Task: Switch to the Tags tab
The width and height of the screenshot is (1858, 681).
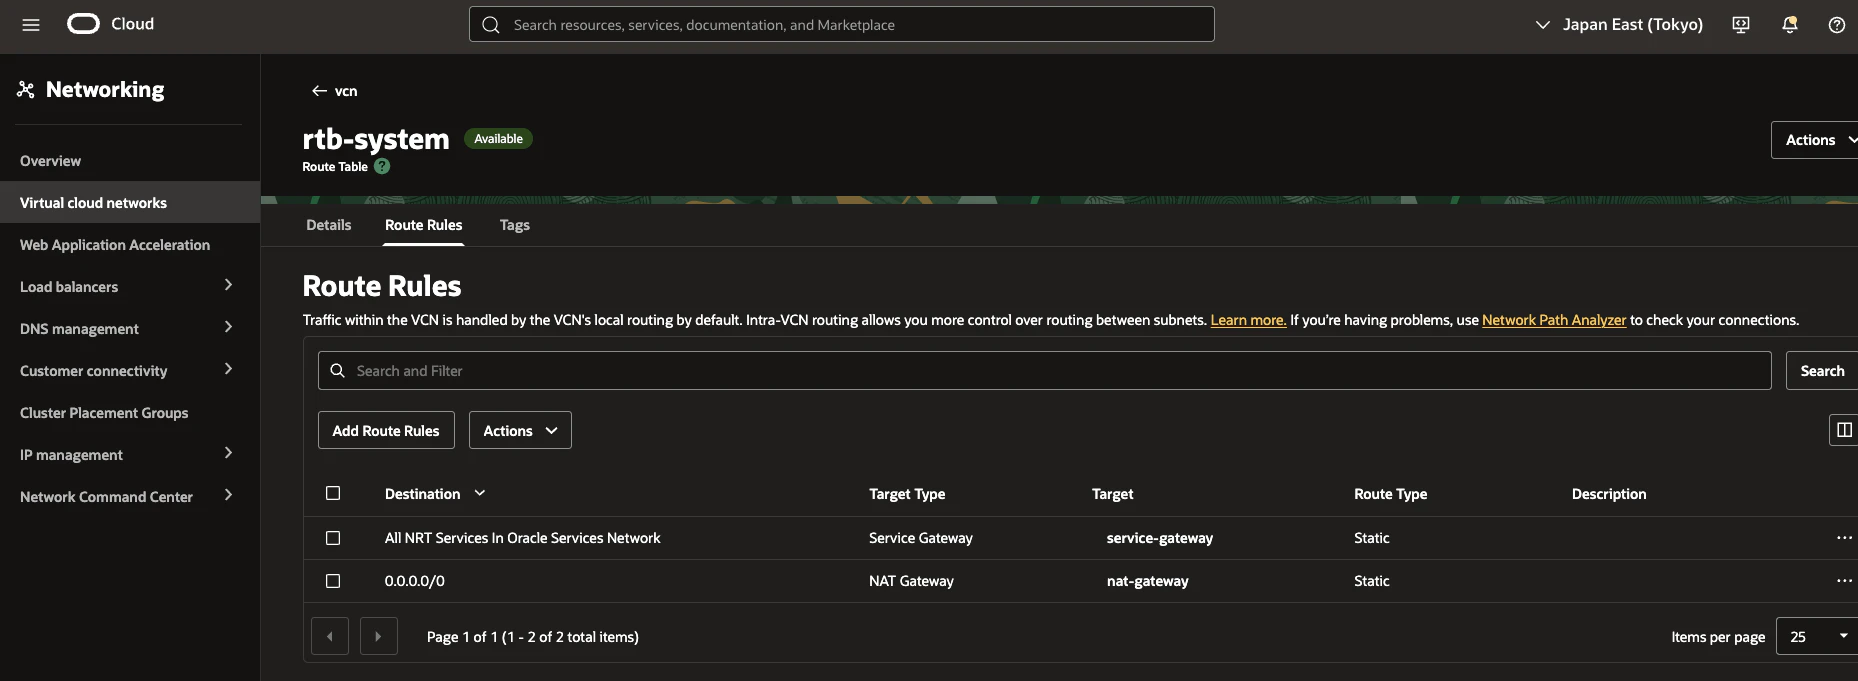Action: pyautogui.click(x=514, y=225)
